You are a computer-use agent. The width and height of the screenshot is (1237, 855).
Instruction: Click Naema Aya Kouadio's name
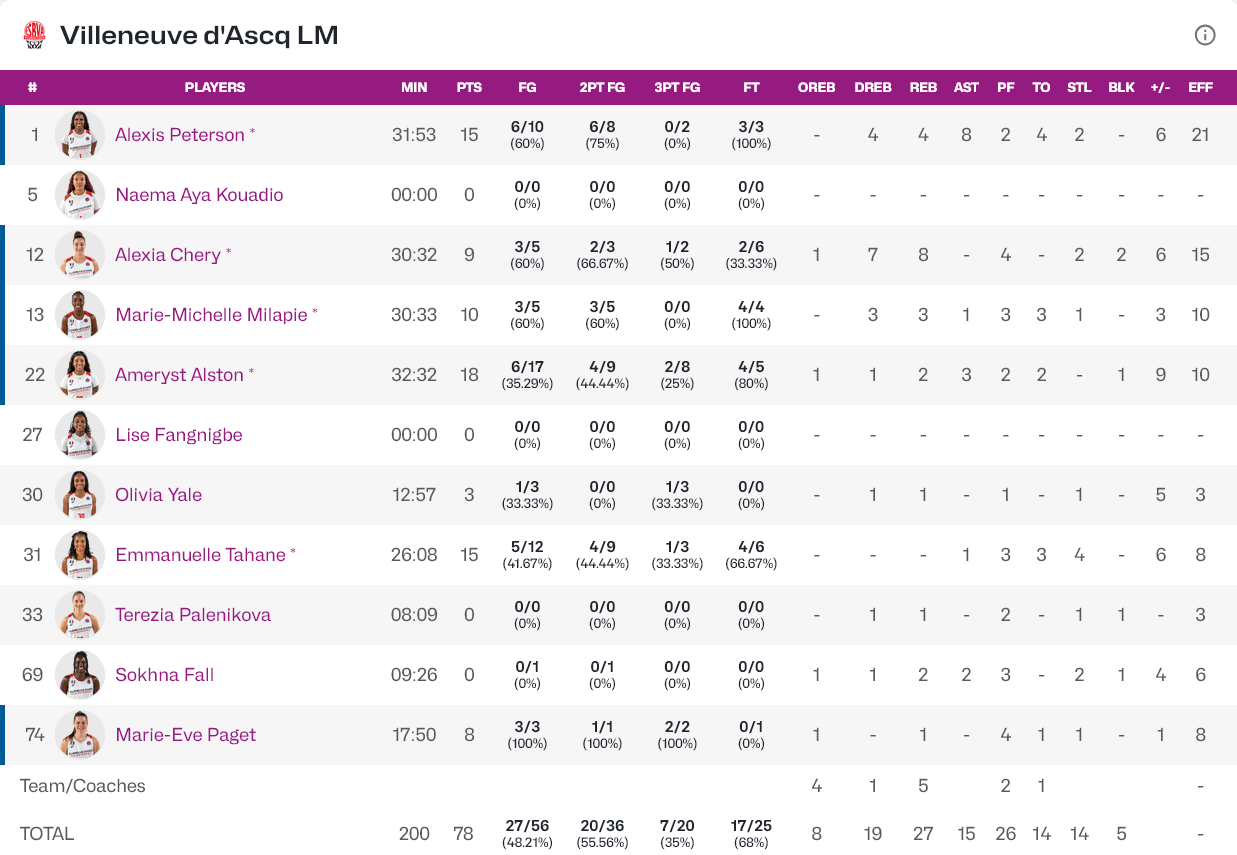tap(199, 195)
